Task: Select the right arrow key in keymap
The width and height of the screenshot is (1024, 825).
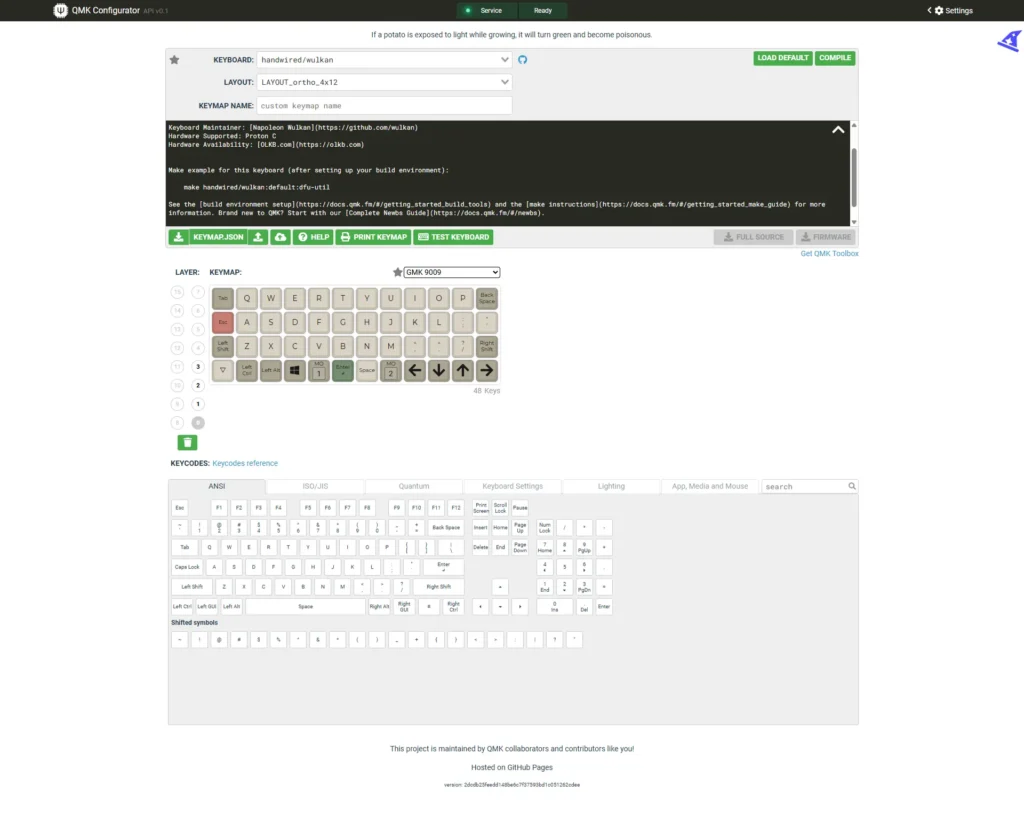Action: pos(487,370)
